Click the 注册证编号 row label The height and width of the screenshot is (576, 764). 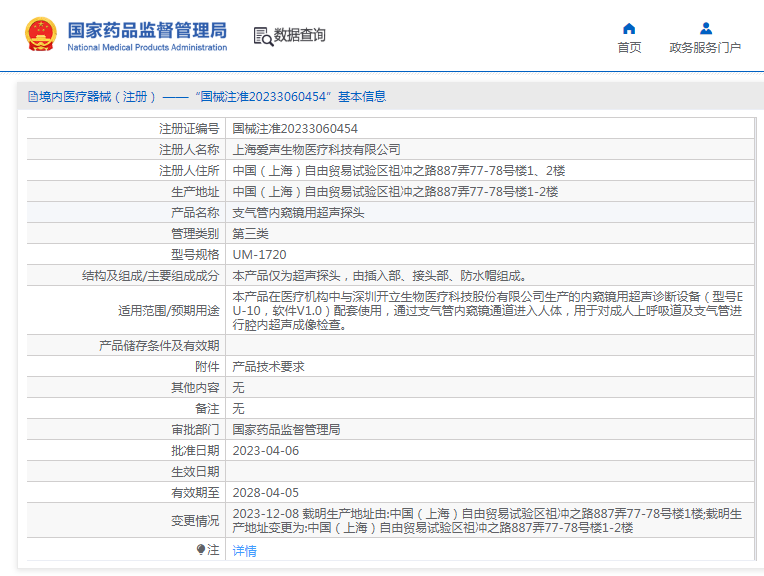point(189,129)
